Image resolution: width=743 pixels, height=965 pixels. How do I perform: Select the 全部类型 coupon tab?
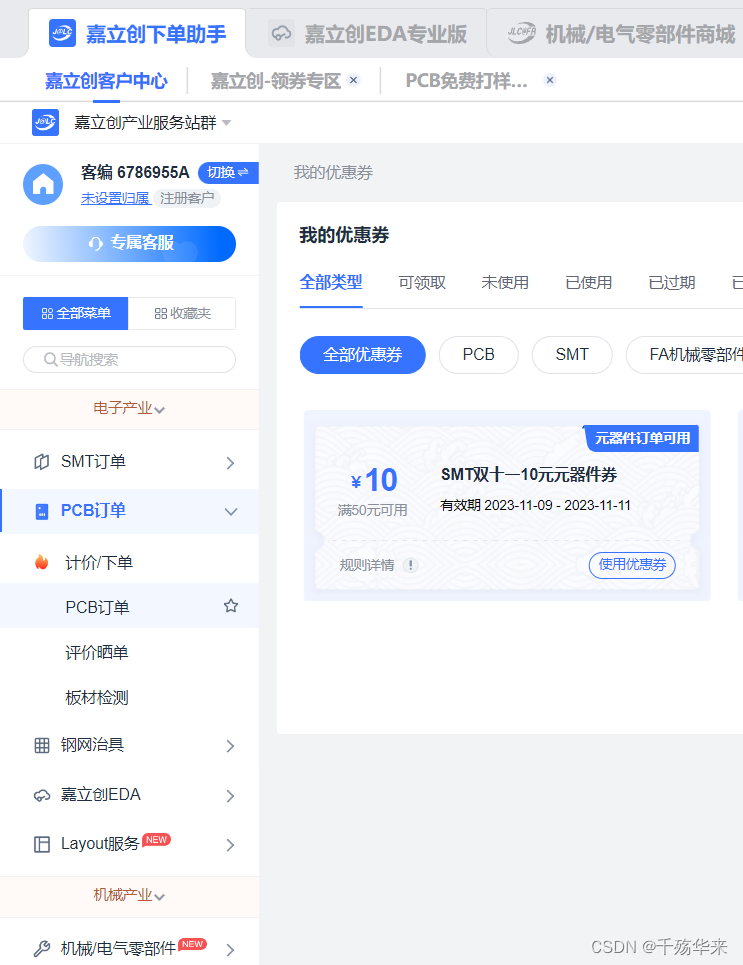pos(331,282)
